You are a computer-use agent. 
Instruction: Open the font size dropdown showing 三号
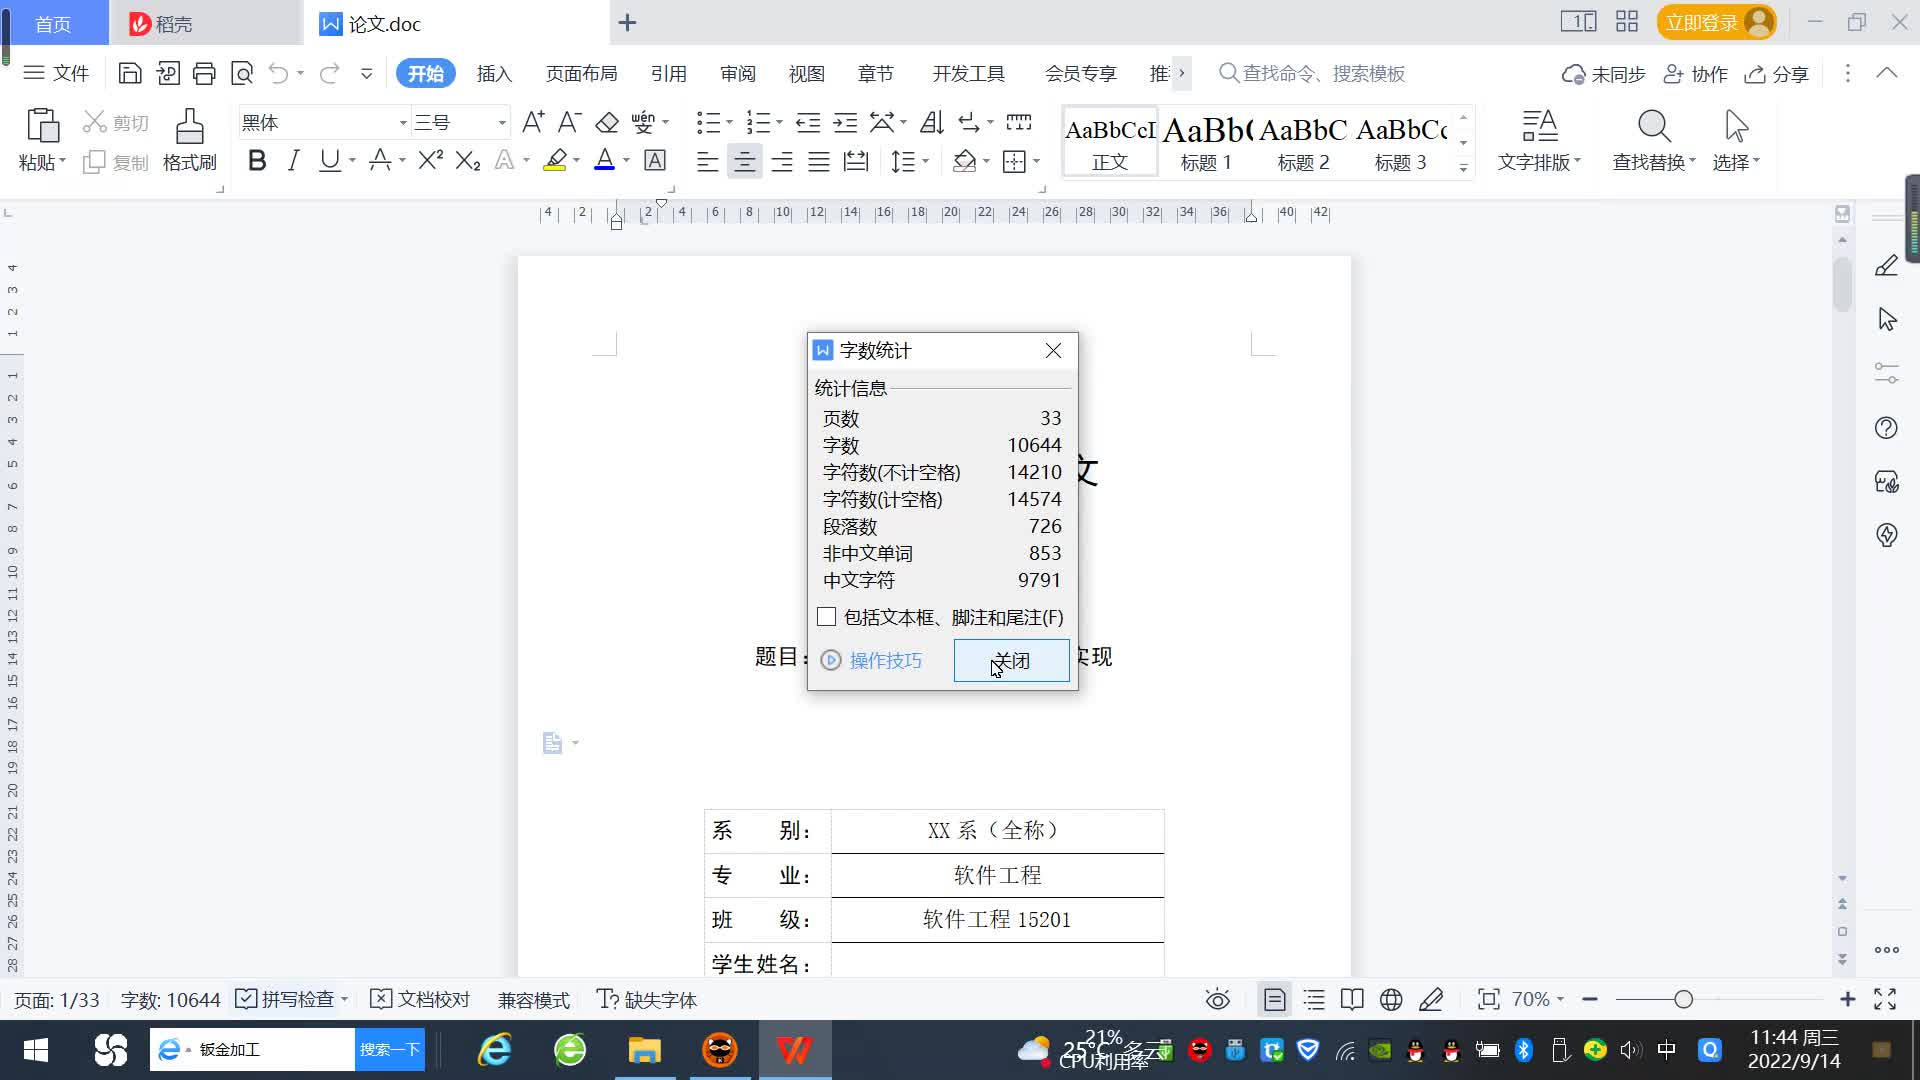pos(502,123)
